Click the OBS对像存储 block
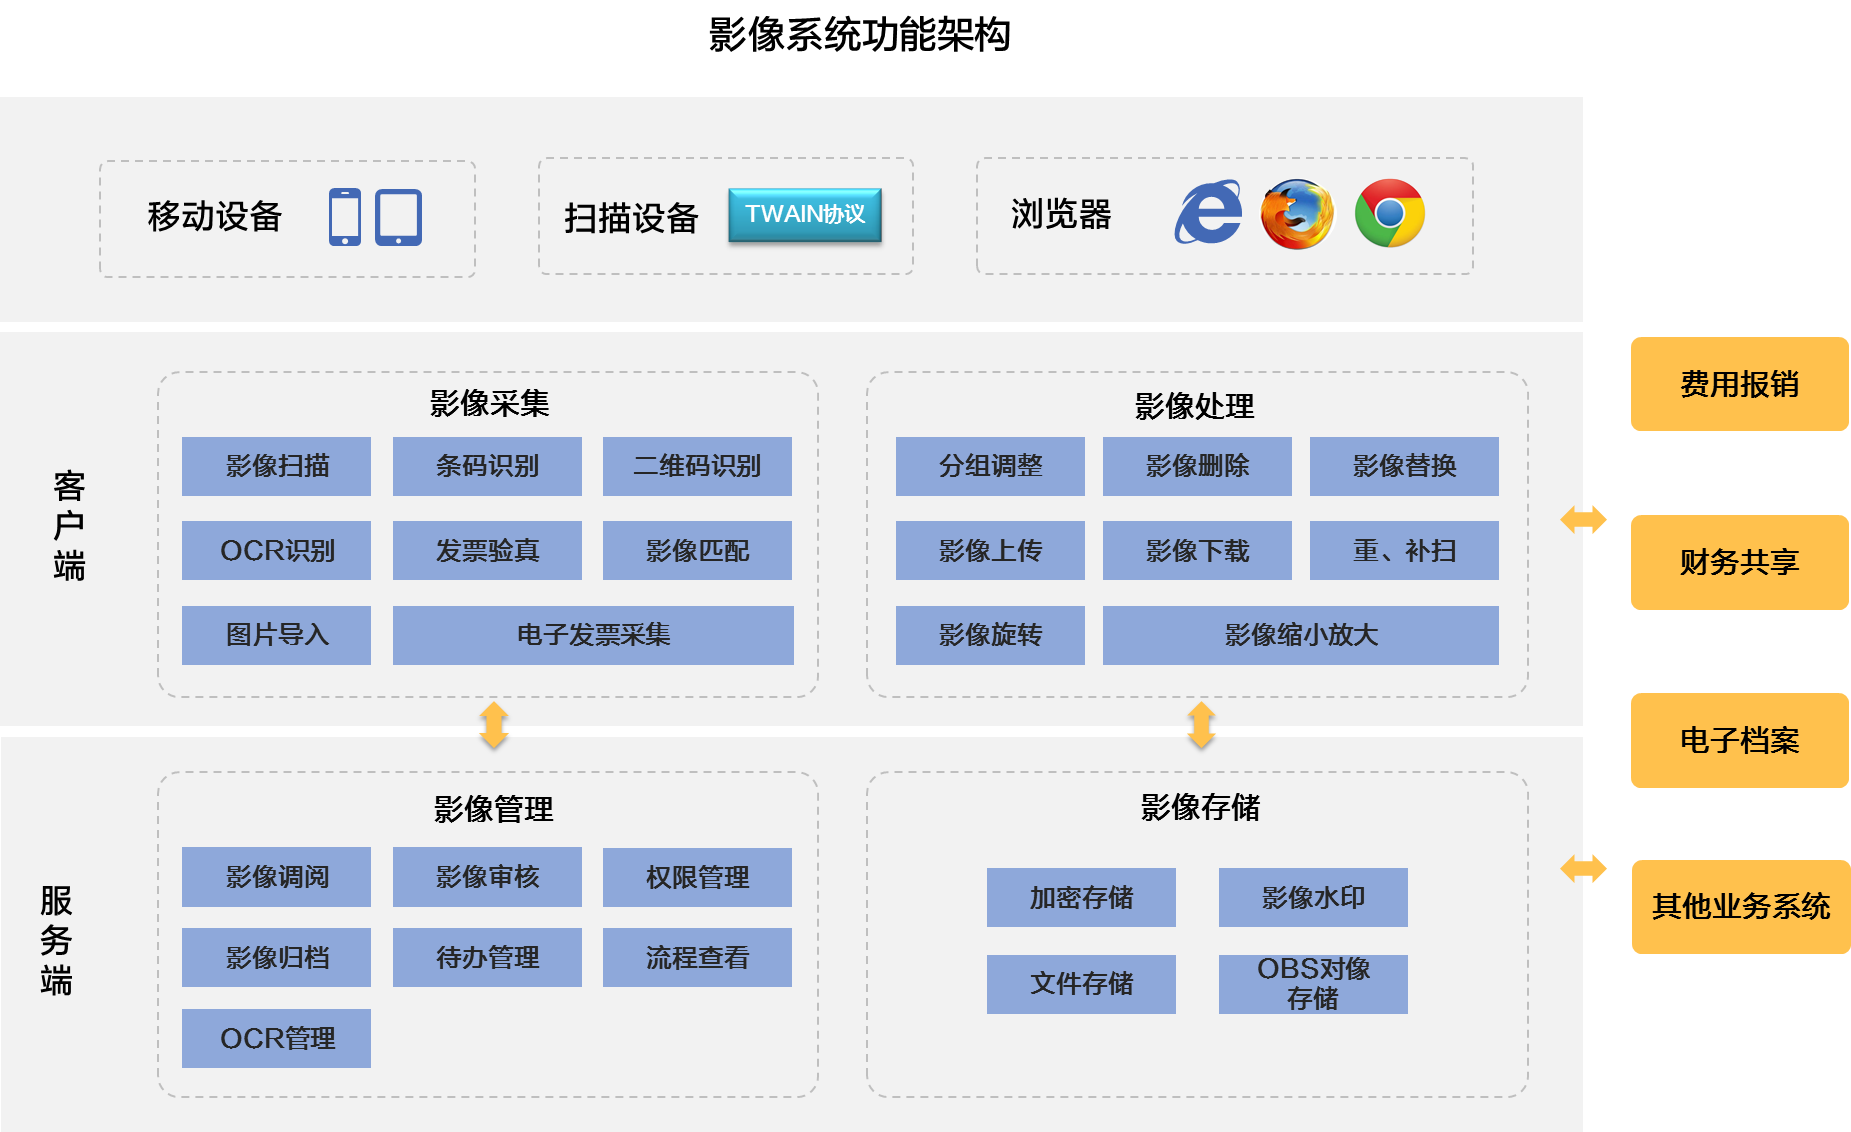Screen dimensions: 1851x1132 click(1312, 984)
